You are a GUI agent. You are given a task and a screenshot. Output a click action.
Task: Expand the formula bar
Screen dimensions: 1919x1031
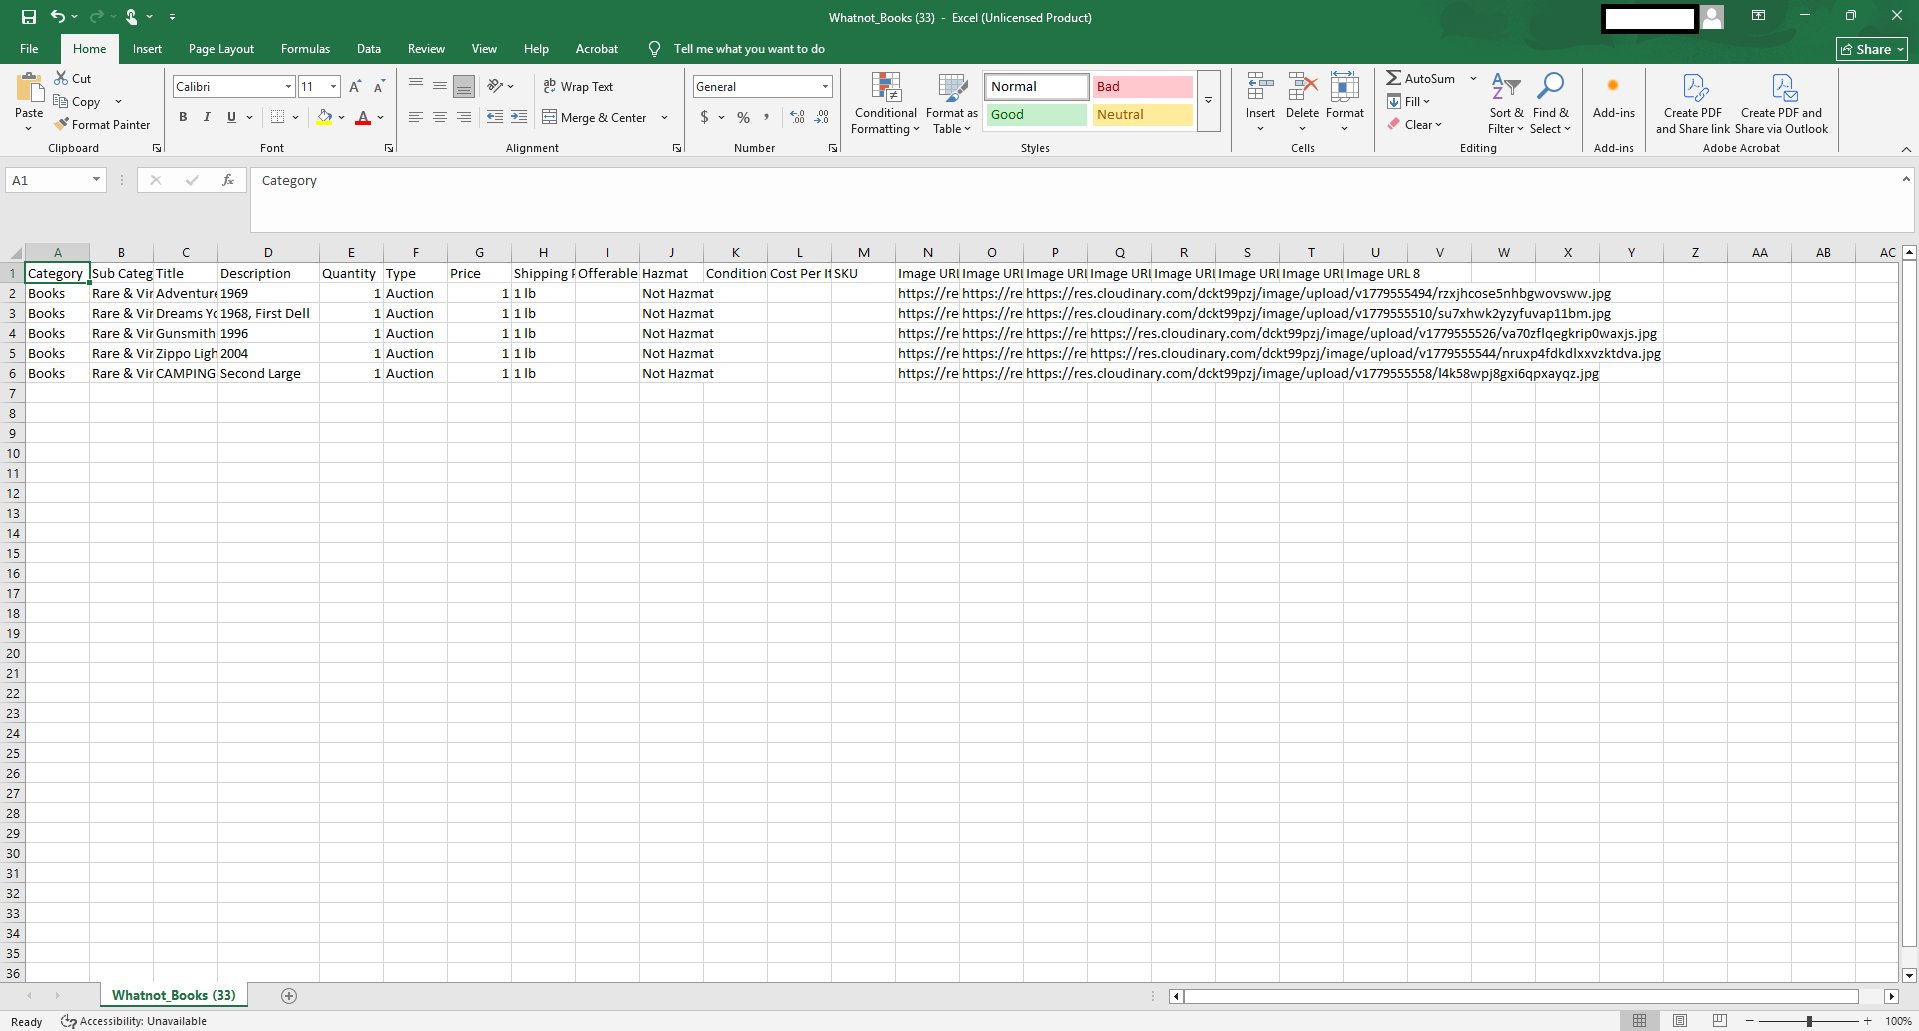pyautogui.click(x=1906, y=179)
